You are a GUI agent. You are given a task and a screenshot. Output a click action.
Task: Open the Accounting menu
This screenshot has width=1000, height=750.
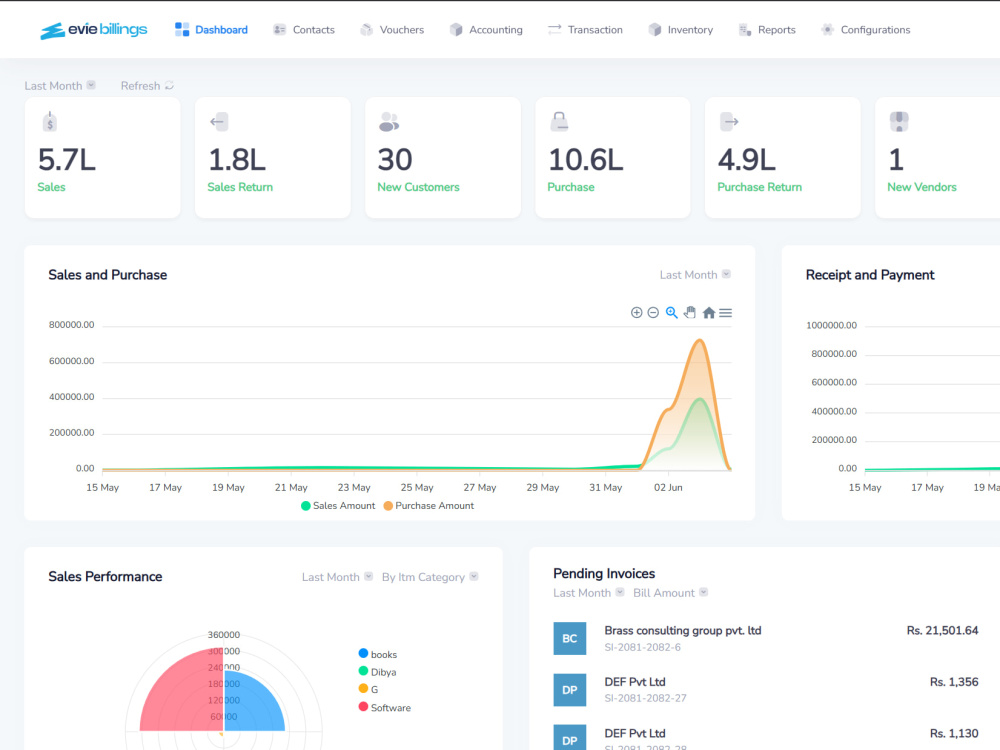[x=486, y=29]
